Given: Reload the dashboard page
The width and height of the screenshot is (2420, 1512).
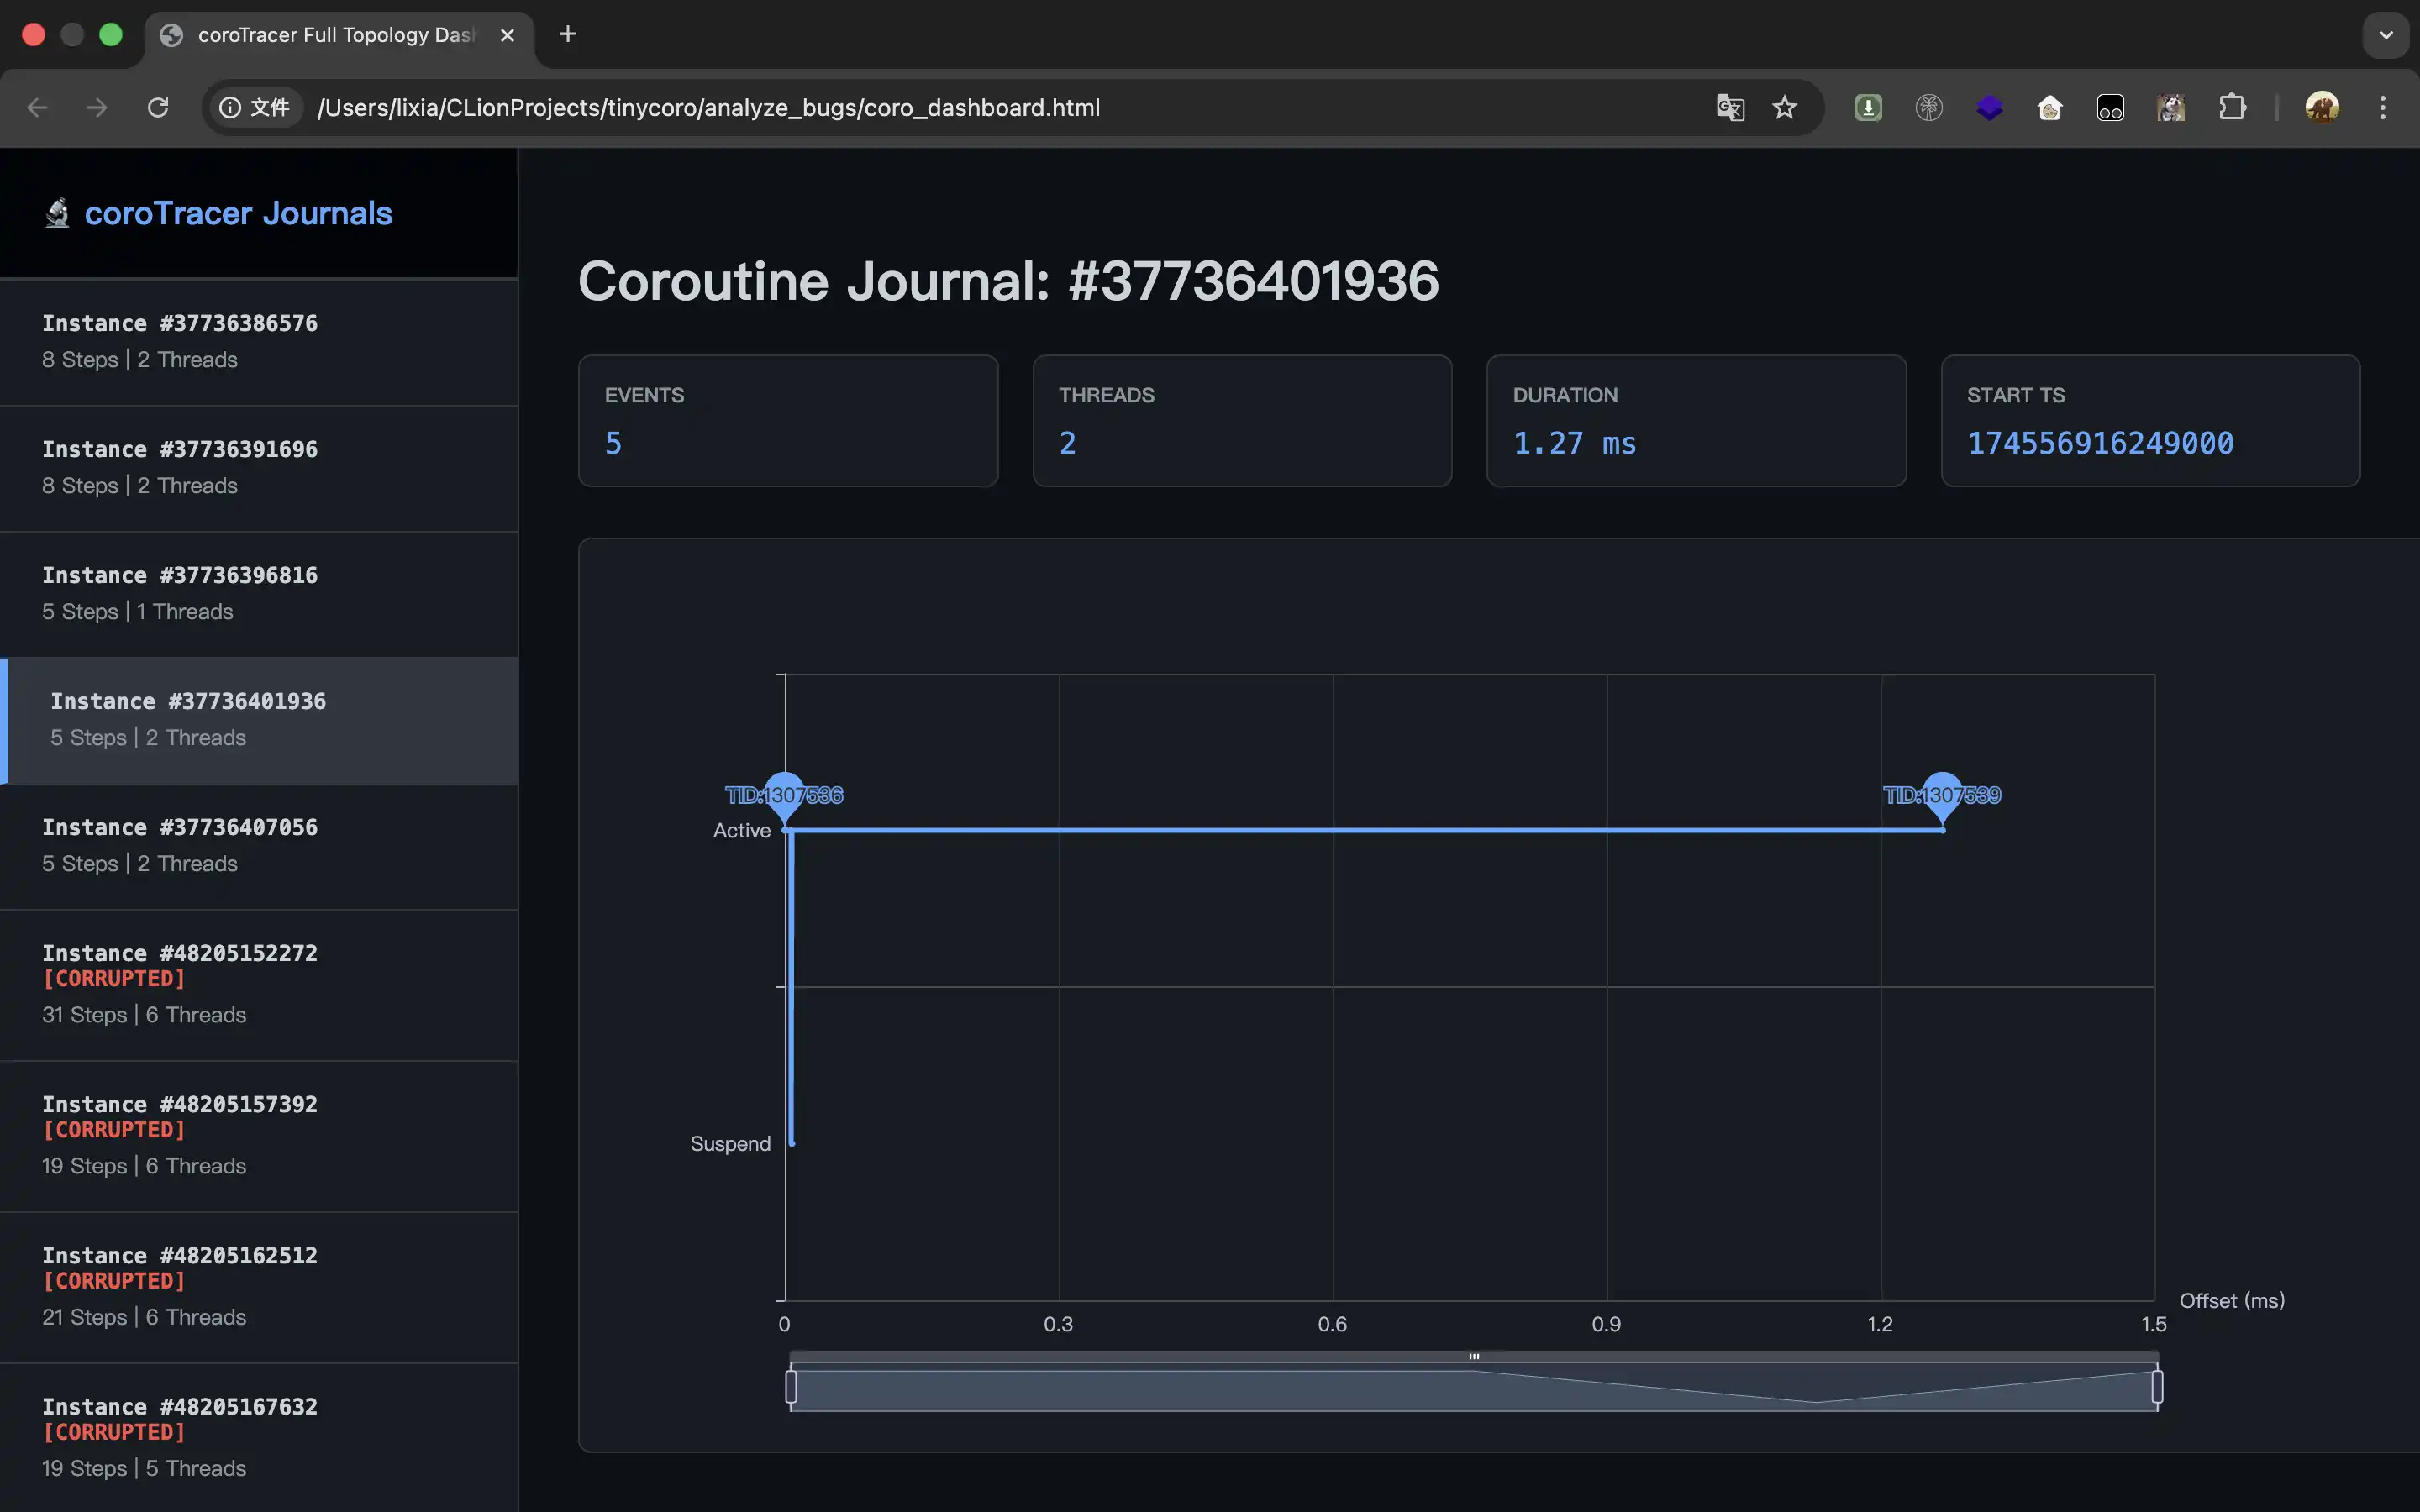Looking at the screenshot, I should coord(158,107).
